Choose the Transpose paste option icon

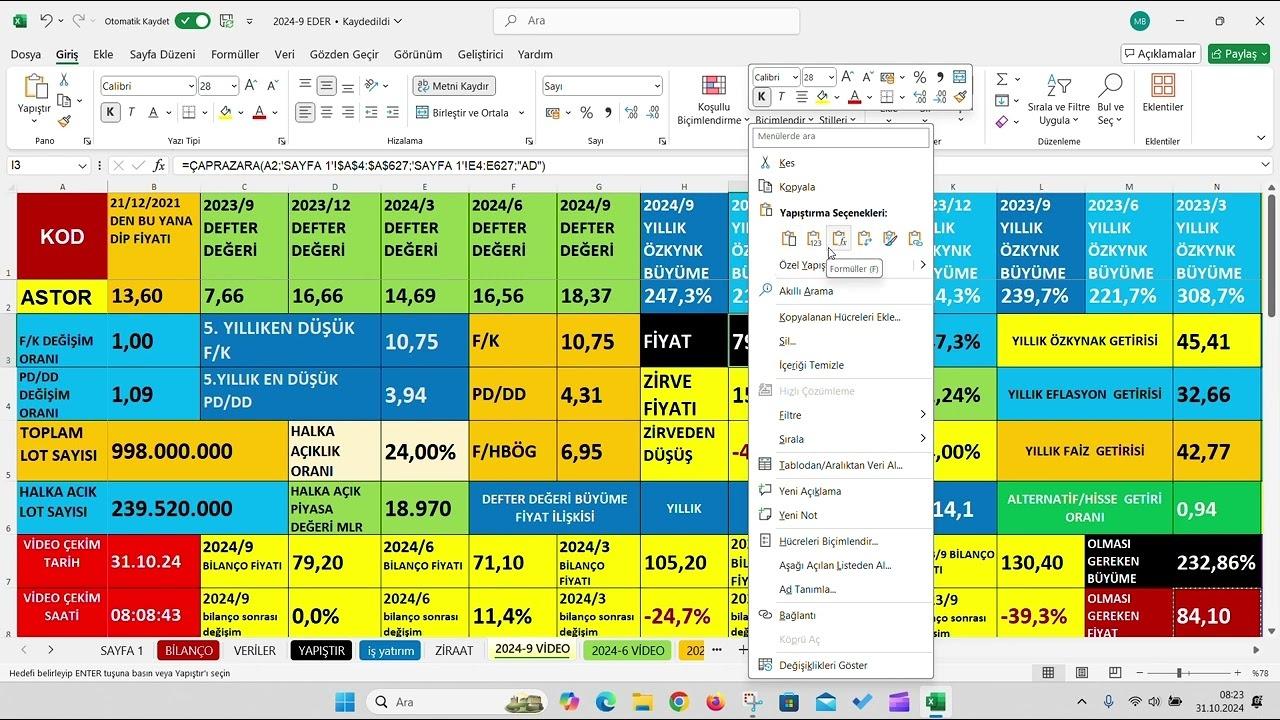tap(864, 238)
